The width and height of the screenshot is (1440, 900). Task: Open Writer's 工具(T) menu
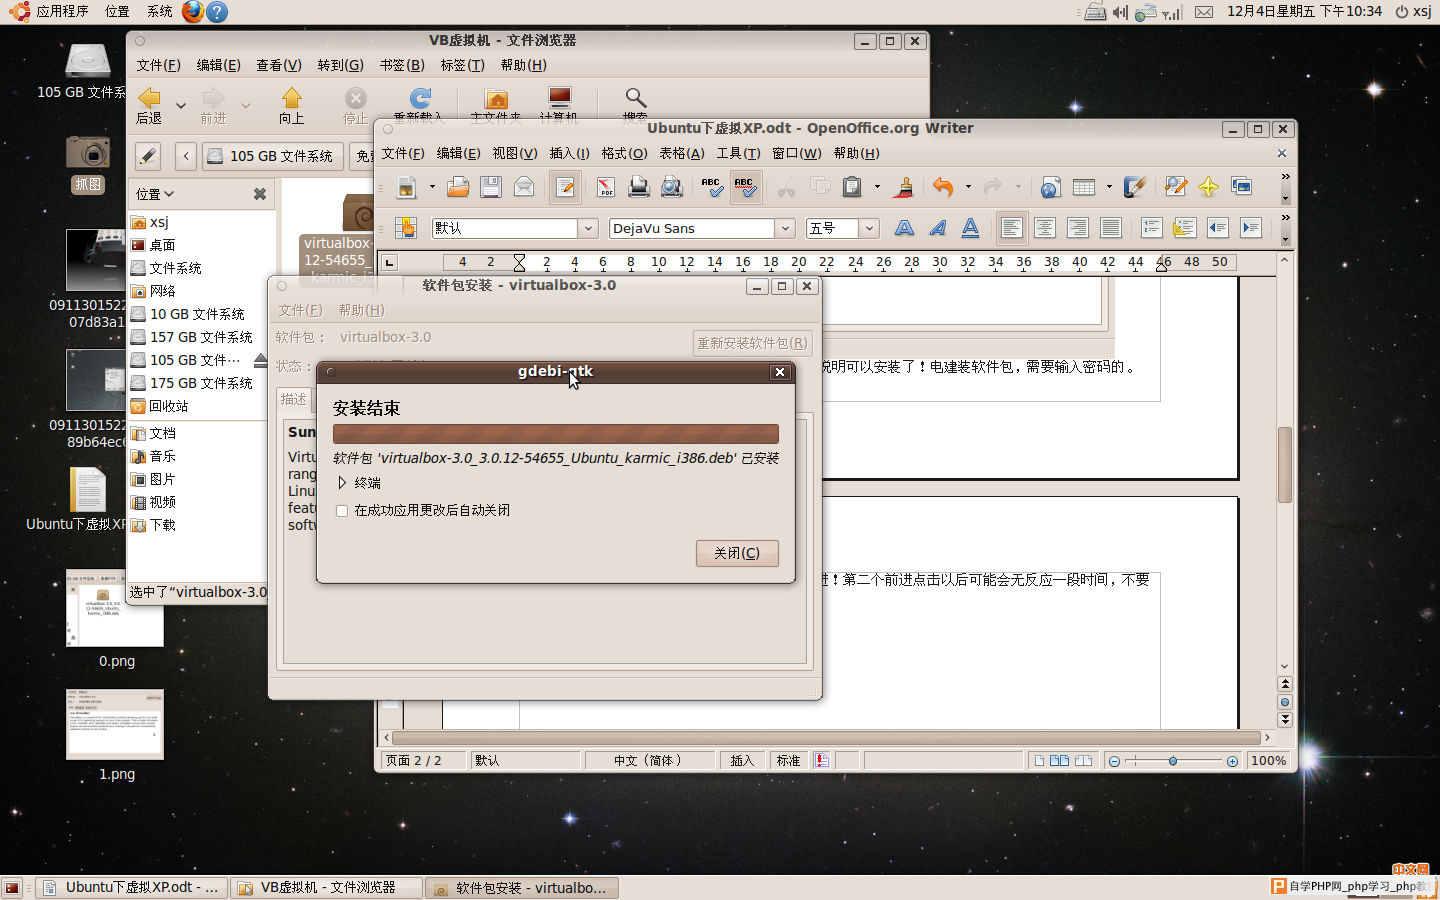[x=738, y=153]
